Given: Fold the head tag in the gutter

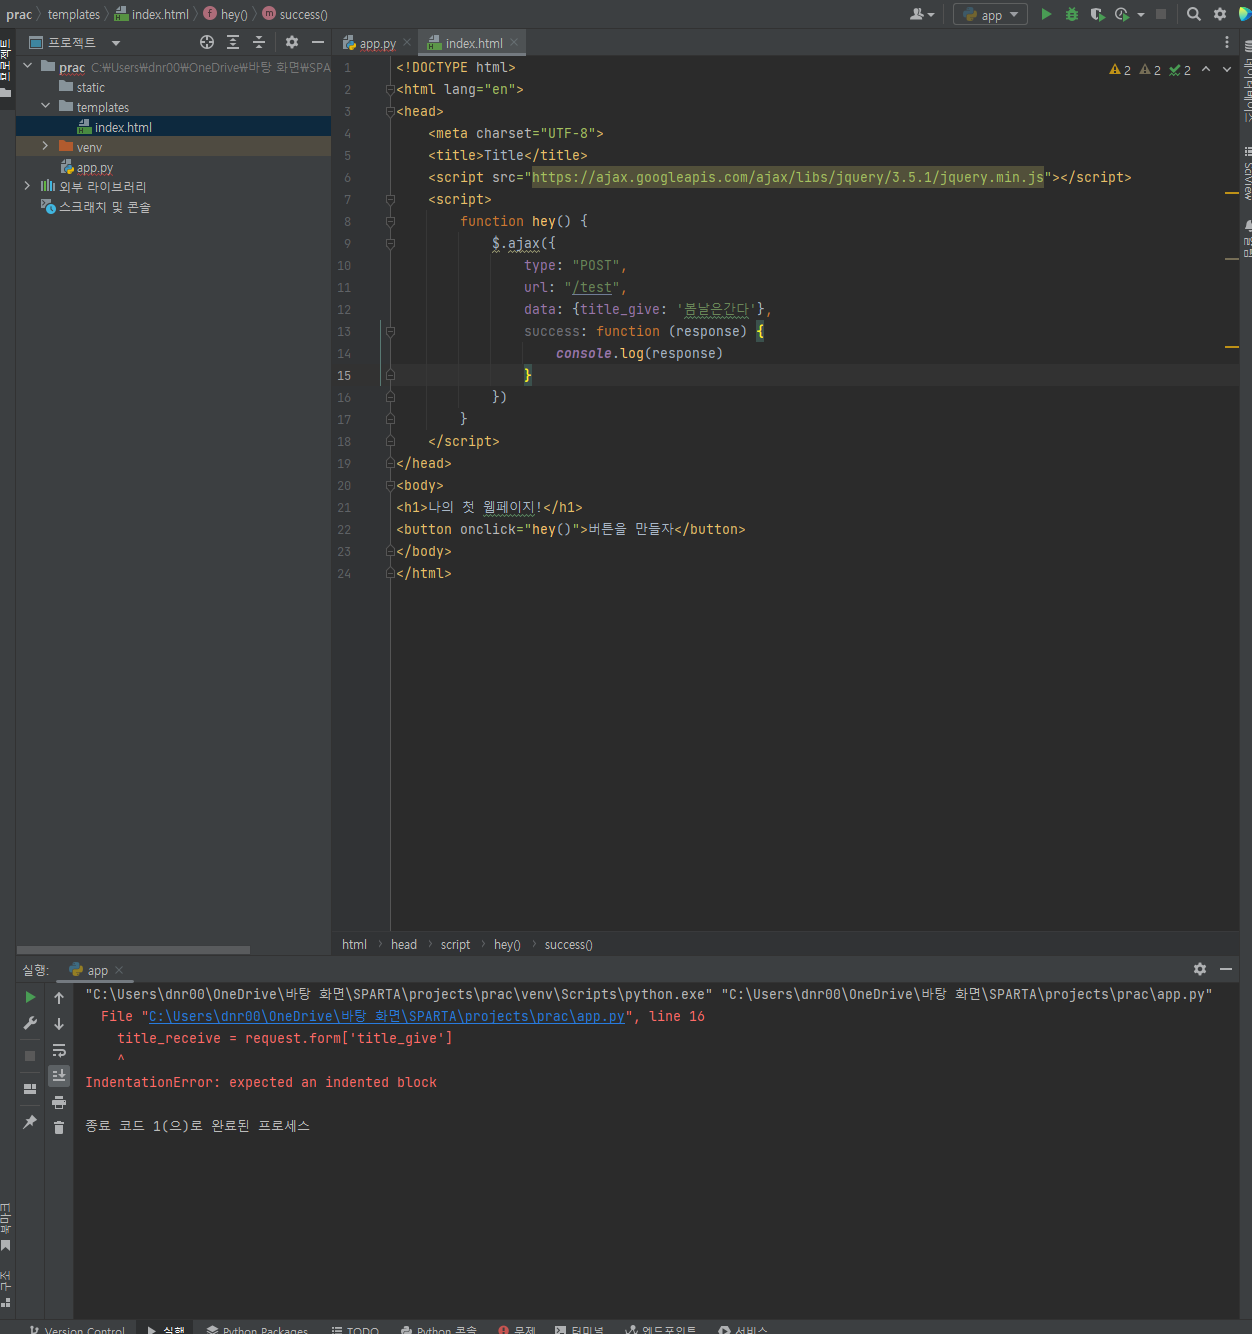Looking at the screenshot, I should [390, 111].
